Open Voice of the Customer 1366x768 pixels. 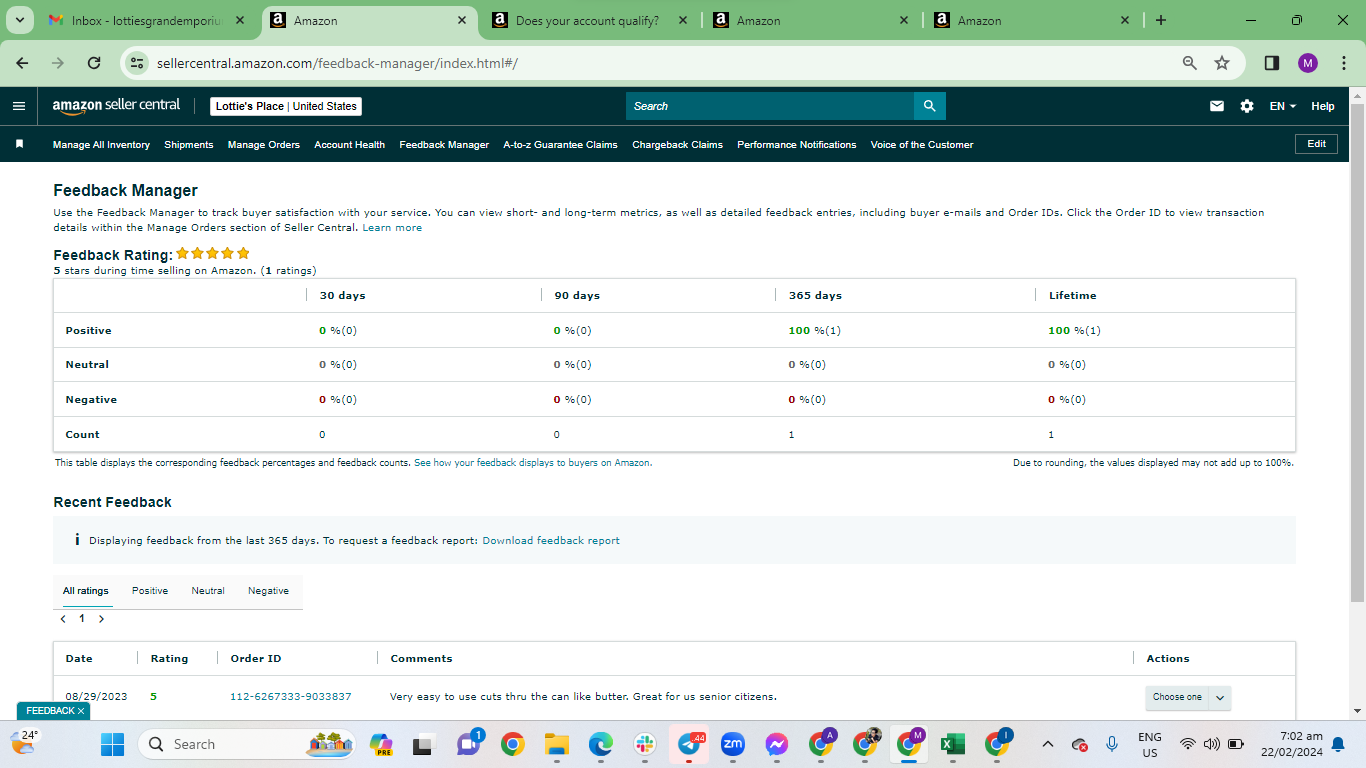tap(922, 144)
